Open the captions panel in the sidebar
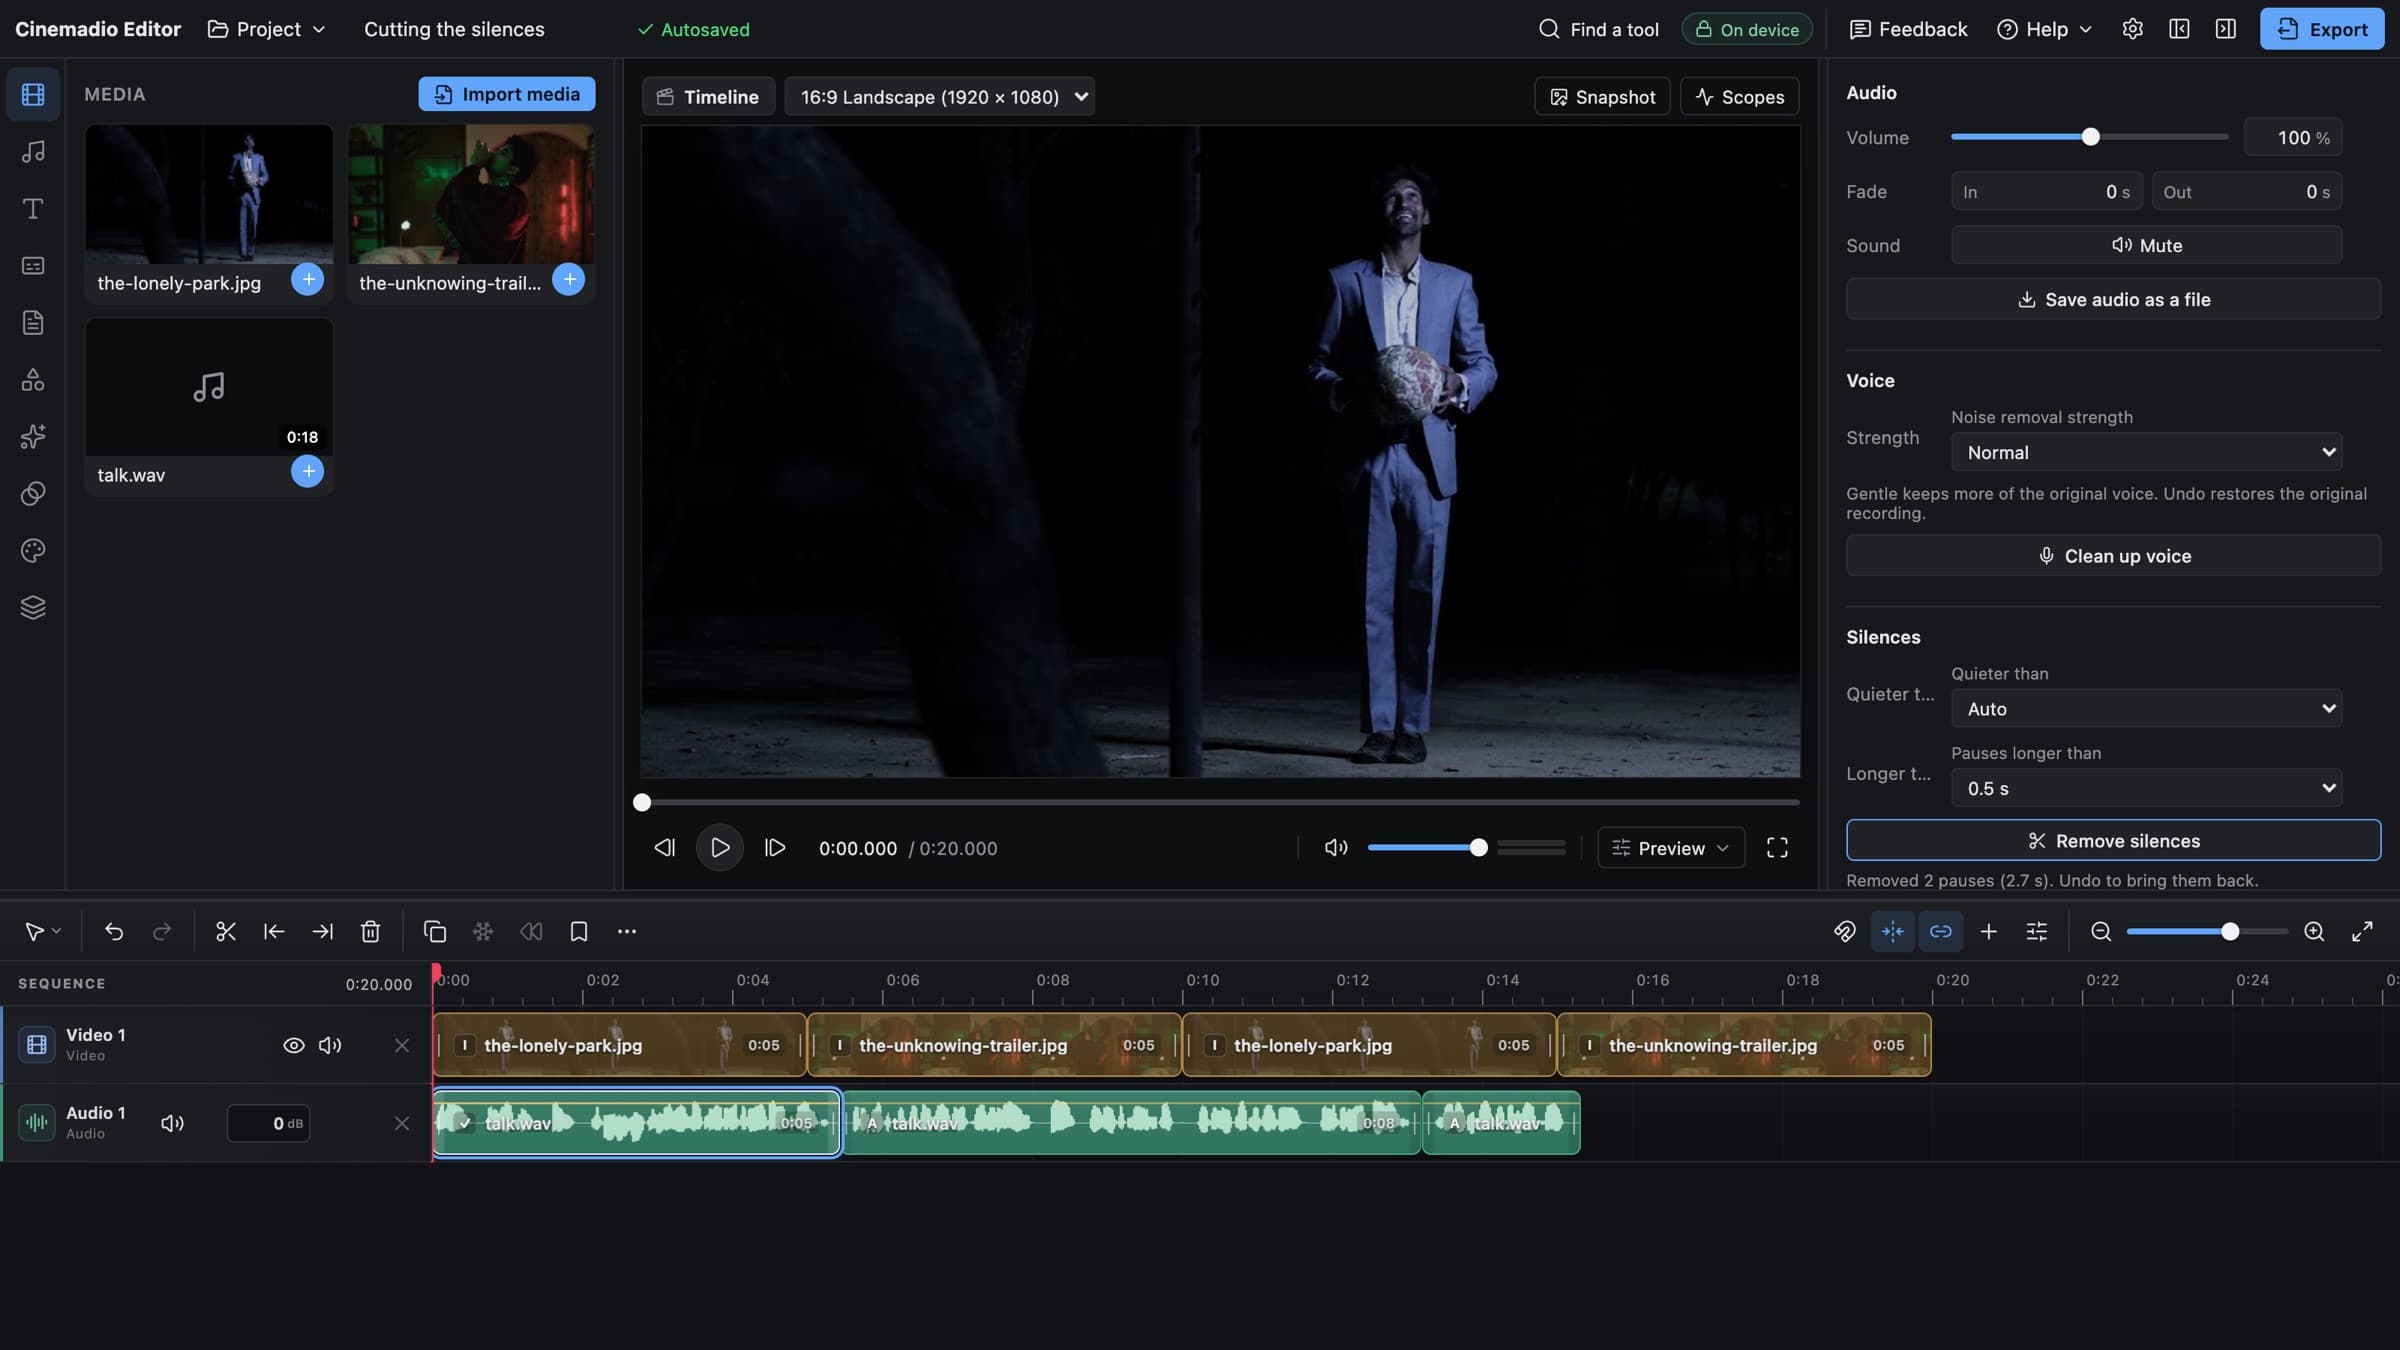Screen dimensions: 2400x1350 [x=33, y=266]
